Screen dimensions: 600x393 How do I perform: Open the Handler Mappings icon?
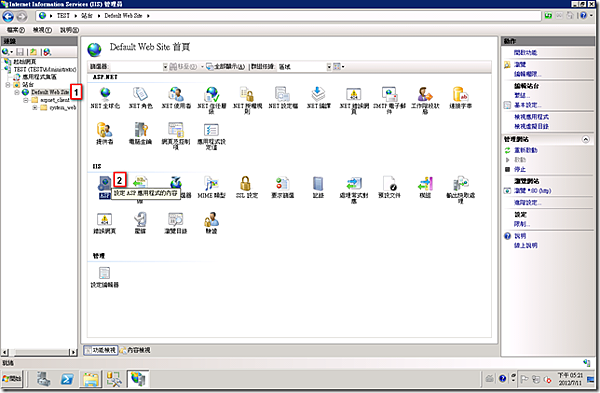click(x=354, y=184)
